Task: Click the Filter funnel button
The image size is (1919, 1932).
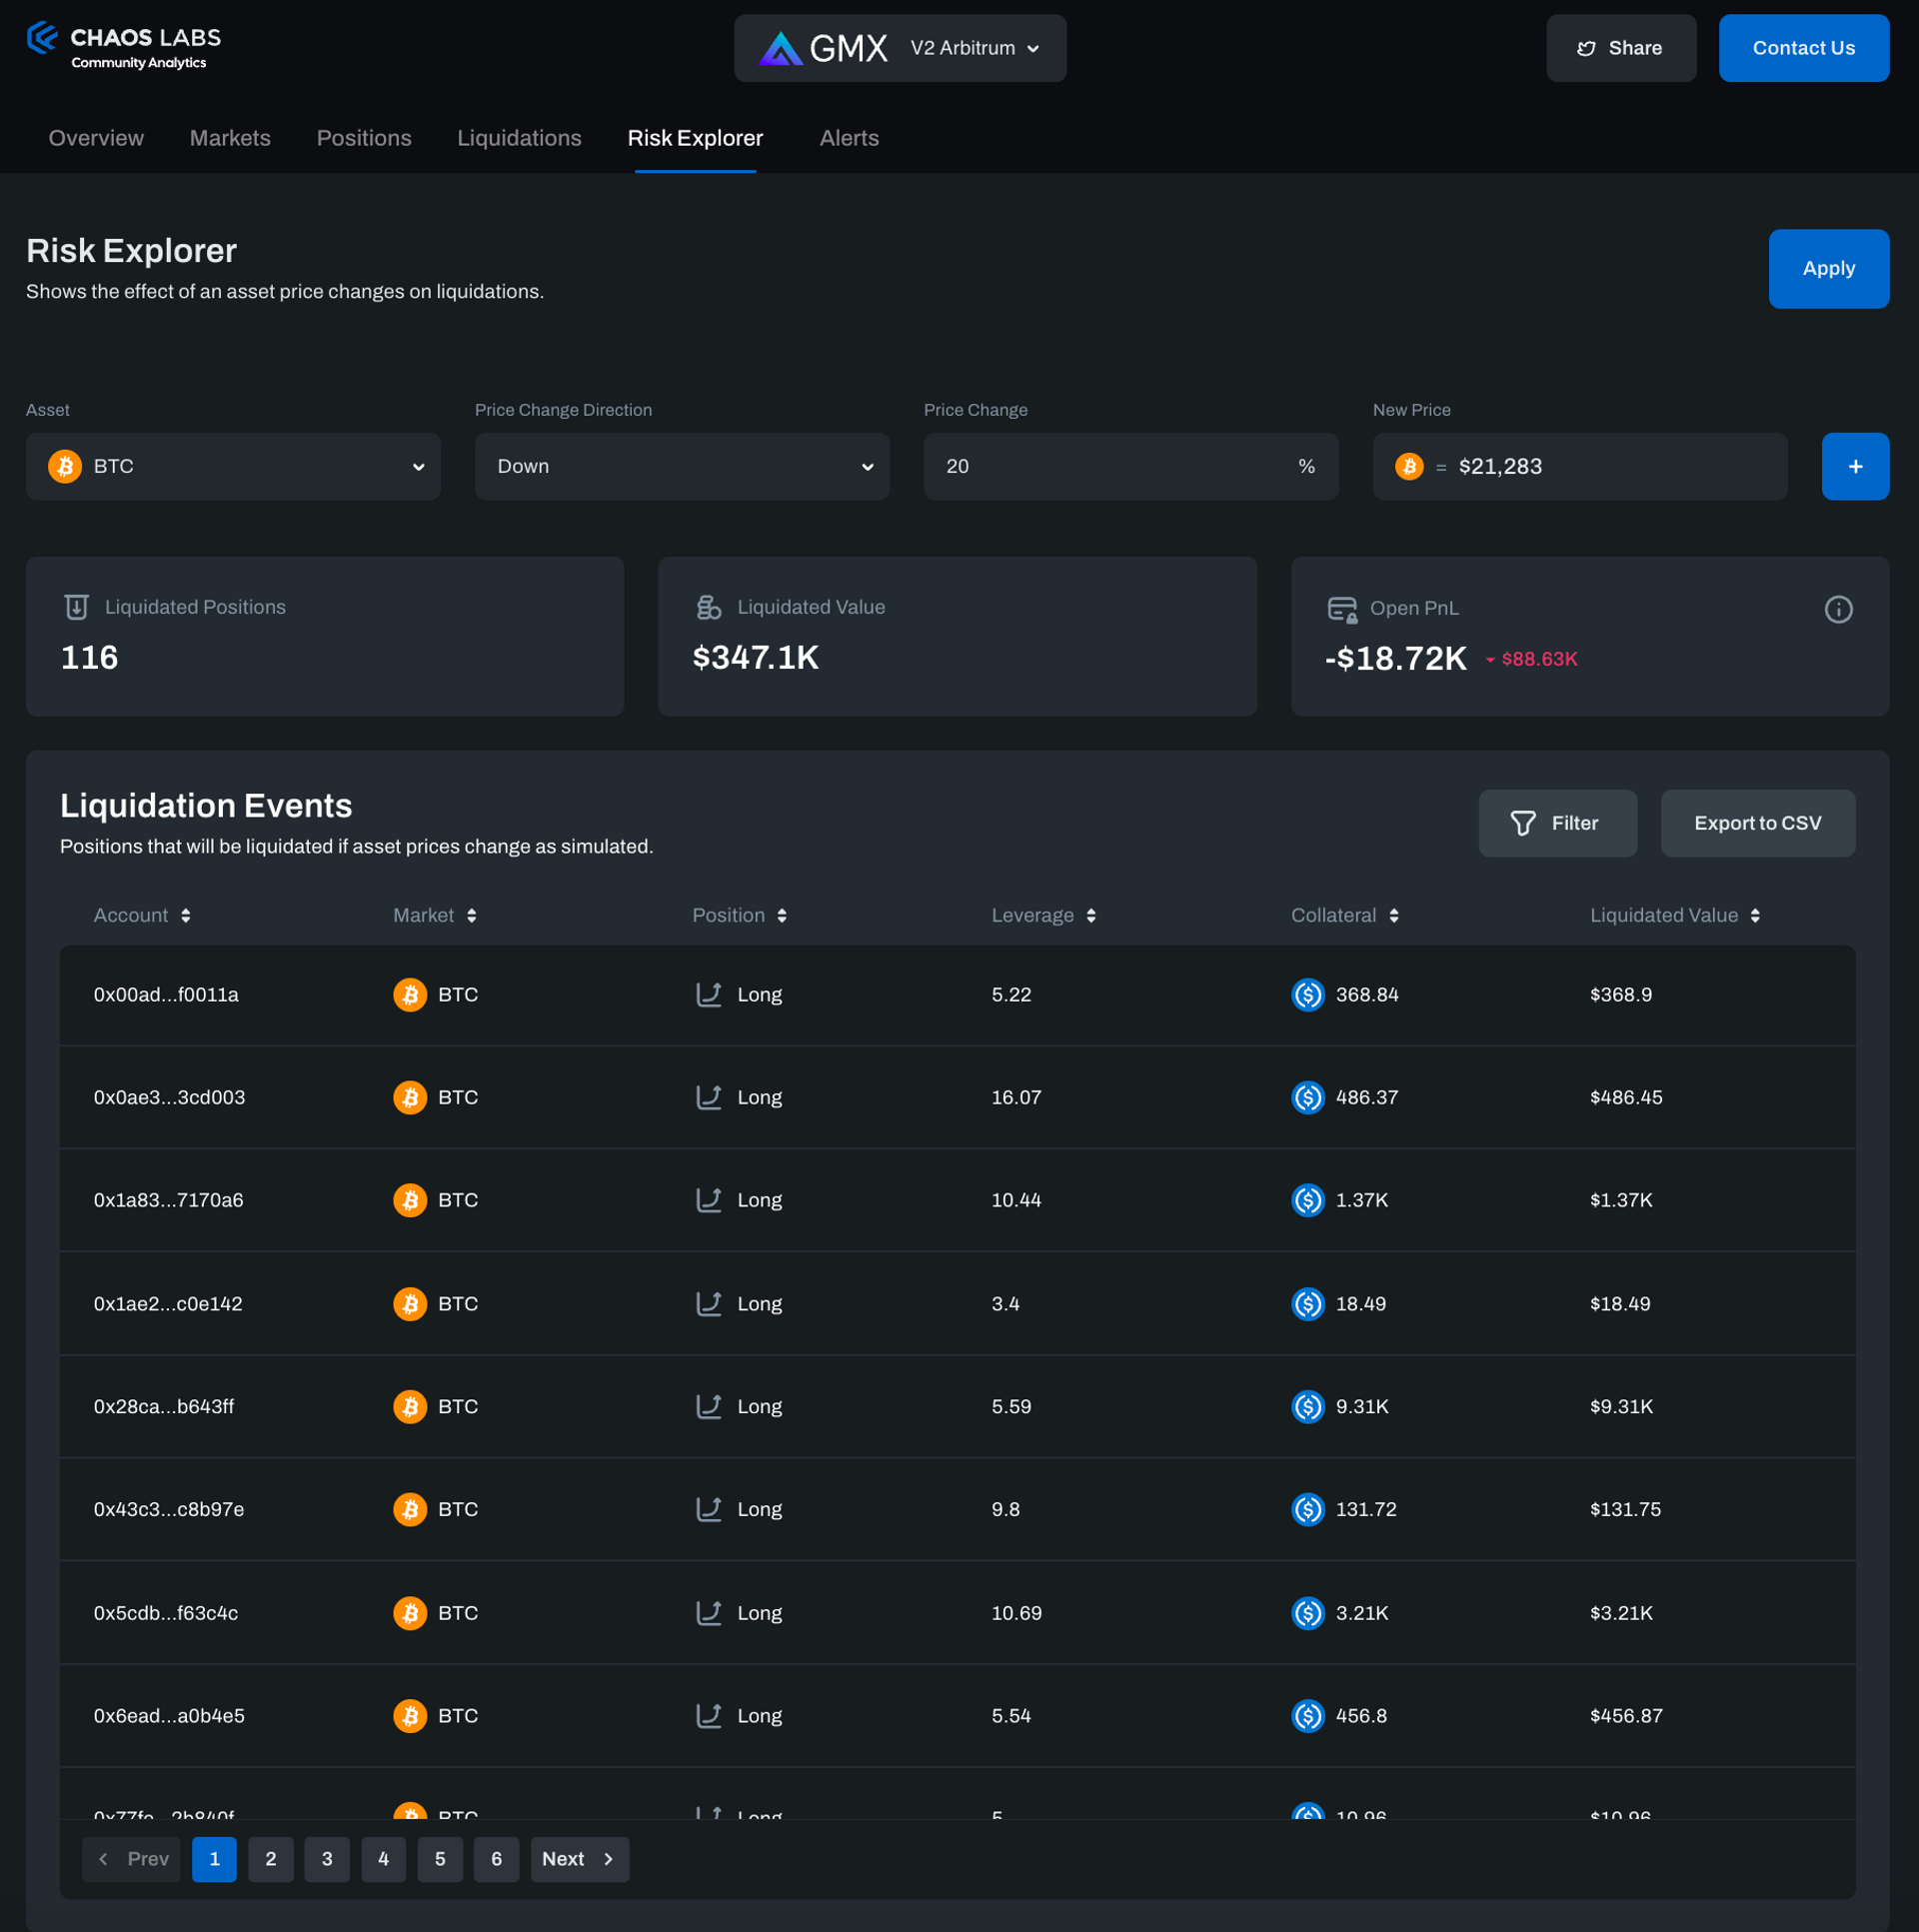Action: (x=1557, y=823)
